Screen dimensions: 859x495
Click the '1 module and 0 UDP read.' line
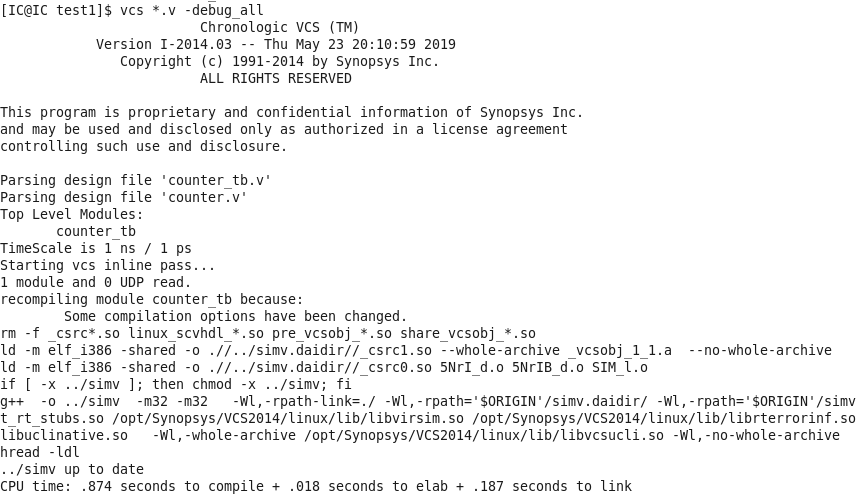(x=95, y=282)
